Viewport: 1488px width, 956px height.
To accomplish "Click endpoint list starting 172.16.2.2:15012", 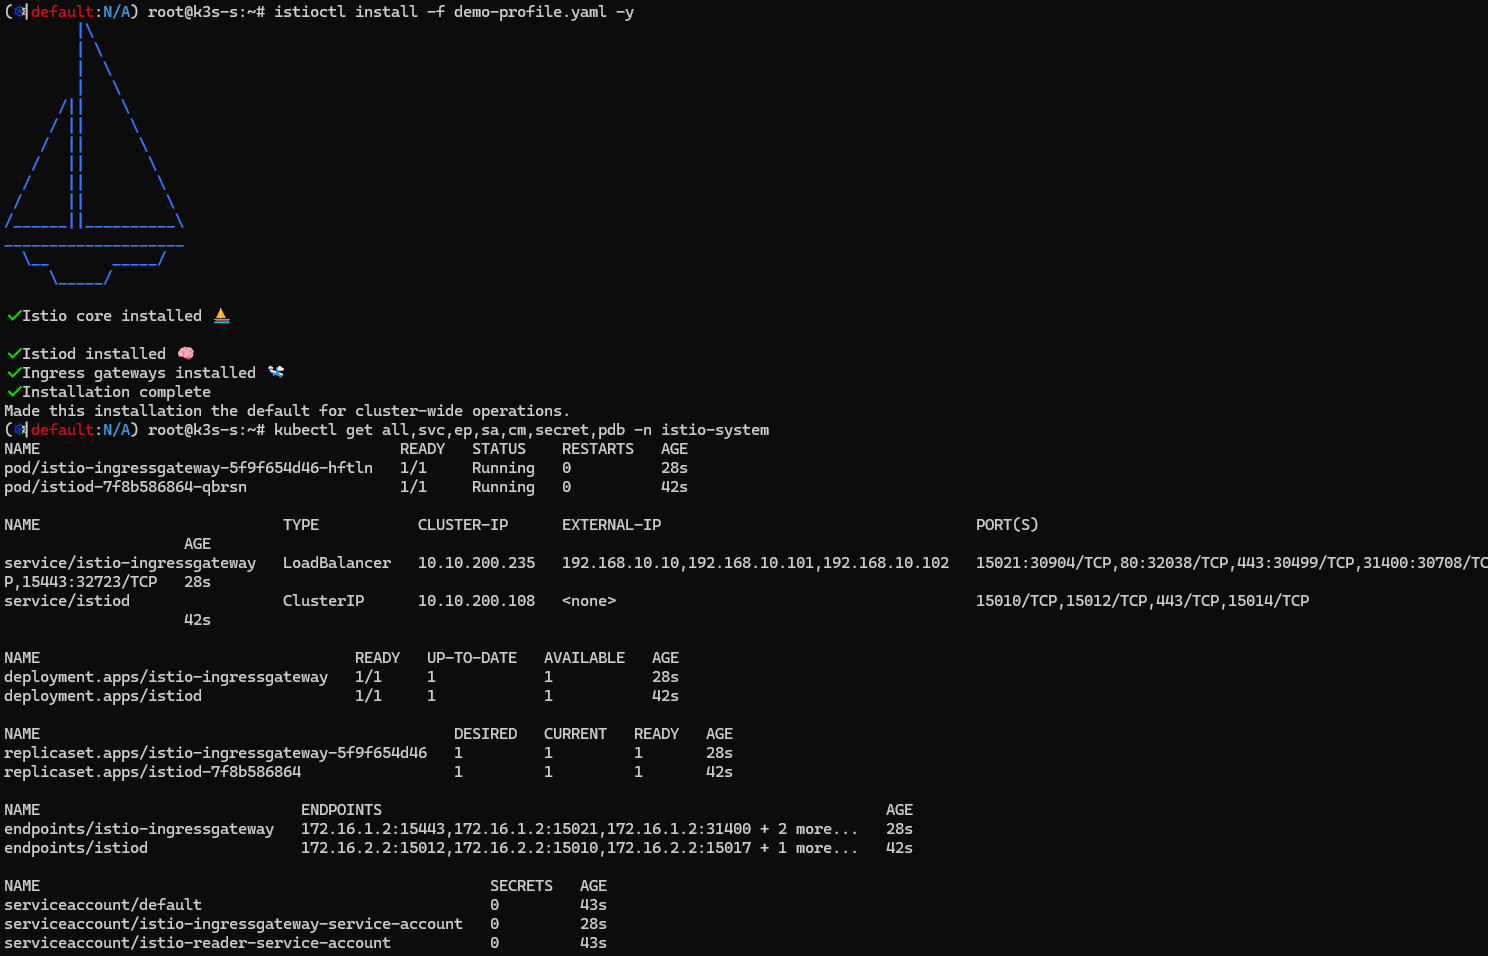I will [579, 848].
